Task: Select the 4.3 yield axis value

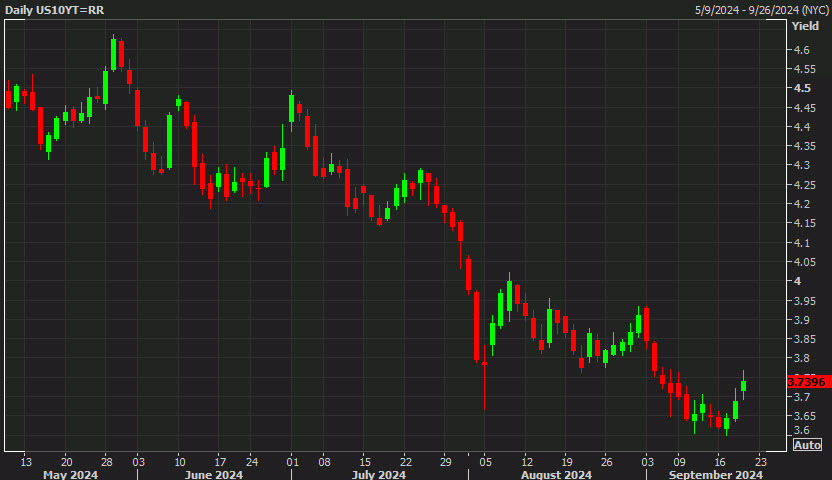Action: pyautogui.click(x=801, y=165)
